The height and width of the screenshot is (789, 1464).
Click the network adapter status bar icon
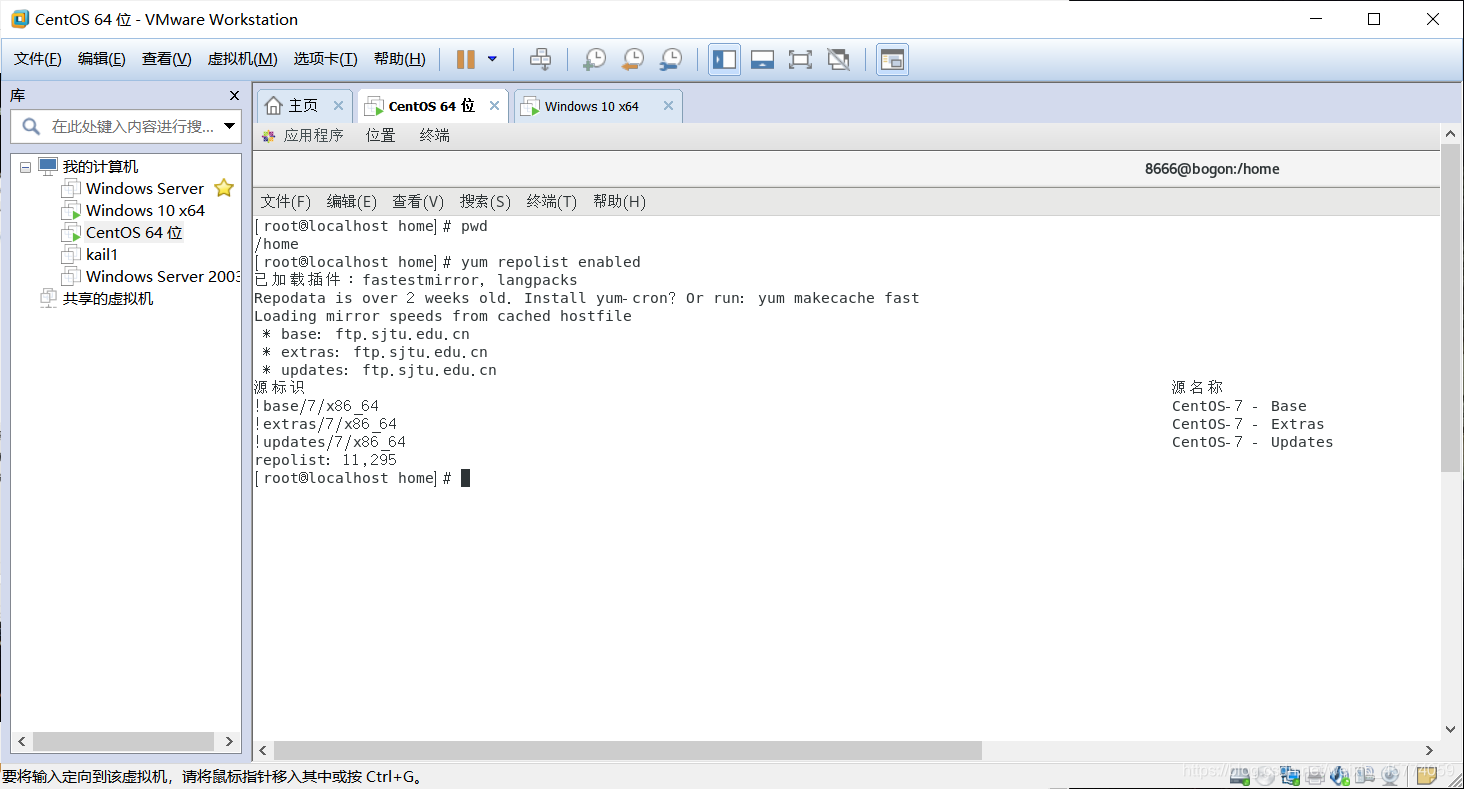pyautogui.click(x=1290, y=775)
